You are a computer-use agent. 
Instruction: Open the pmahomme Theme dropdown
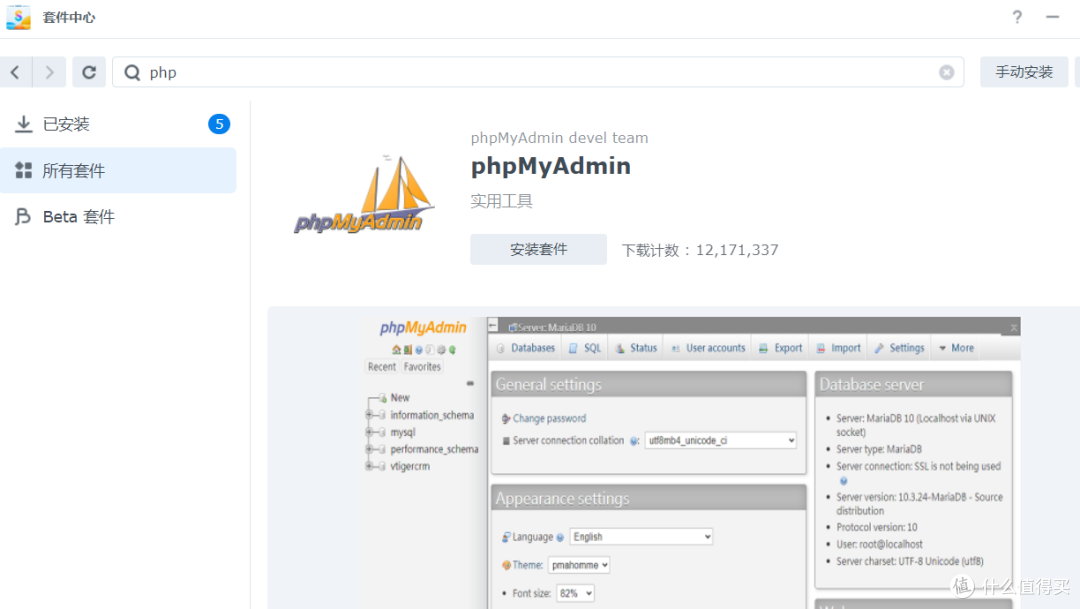[580, 564]
